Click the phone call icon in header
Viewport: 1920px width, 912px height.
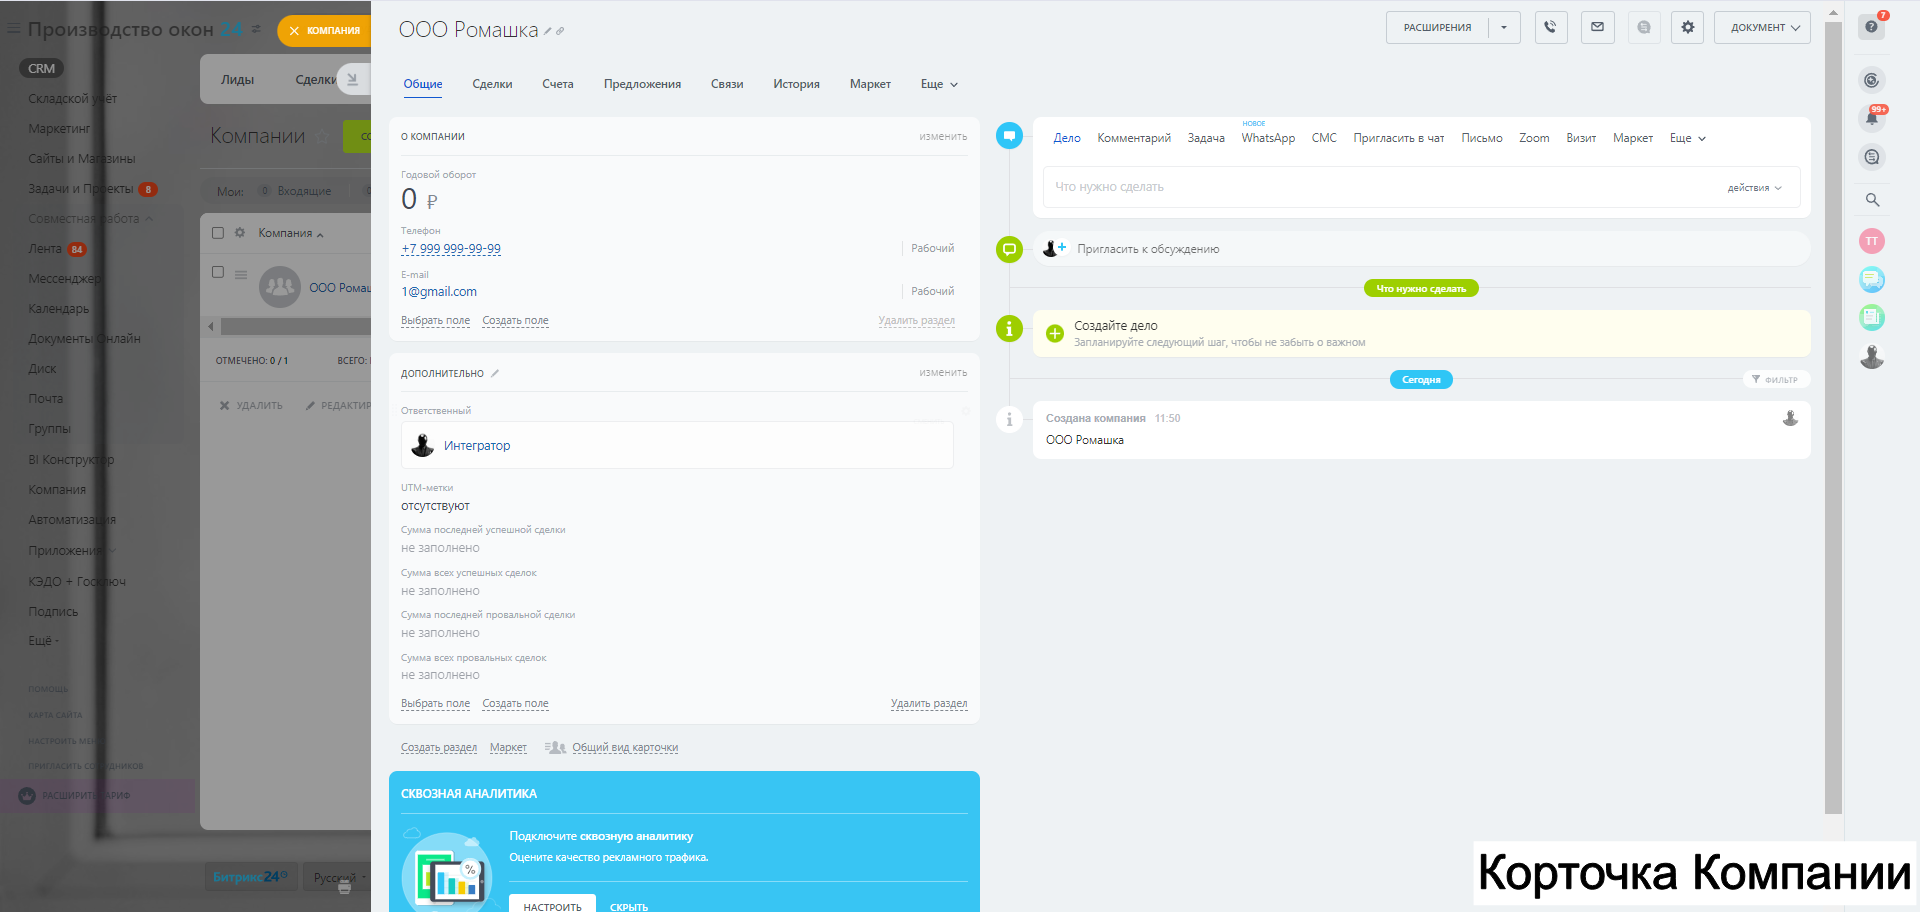pyautogui.click(x=1550, y=28)
